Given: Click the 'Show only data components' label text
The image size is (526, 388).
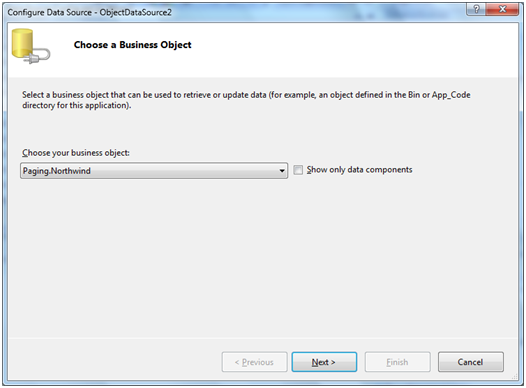Looking at the screenshot, I should point(359,170).
